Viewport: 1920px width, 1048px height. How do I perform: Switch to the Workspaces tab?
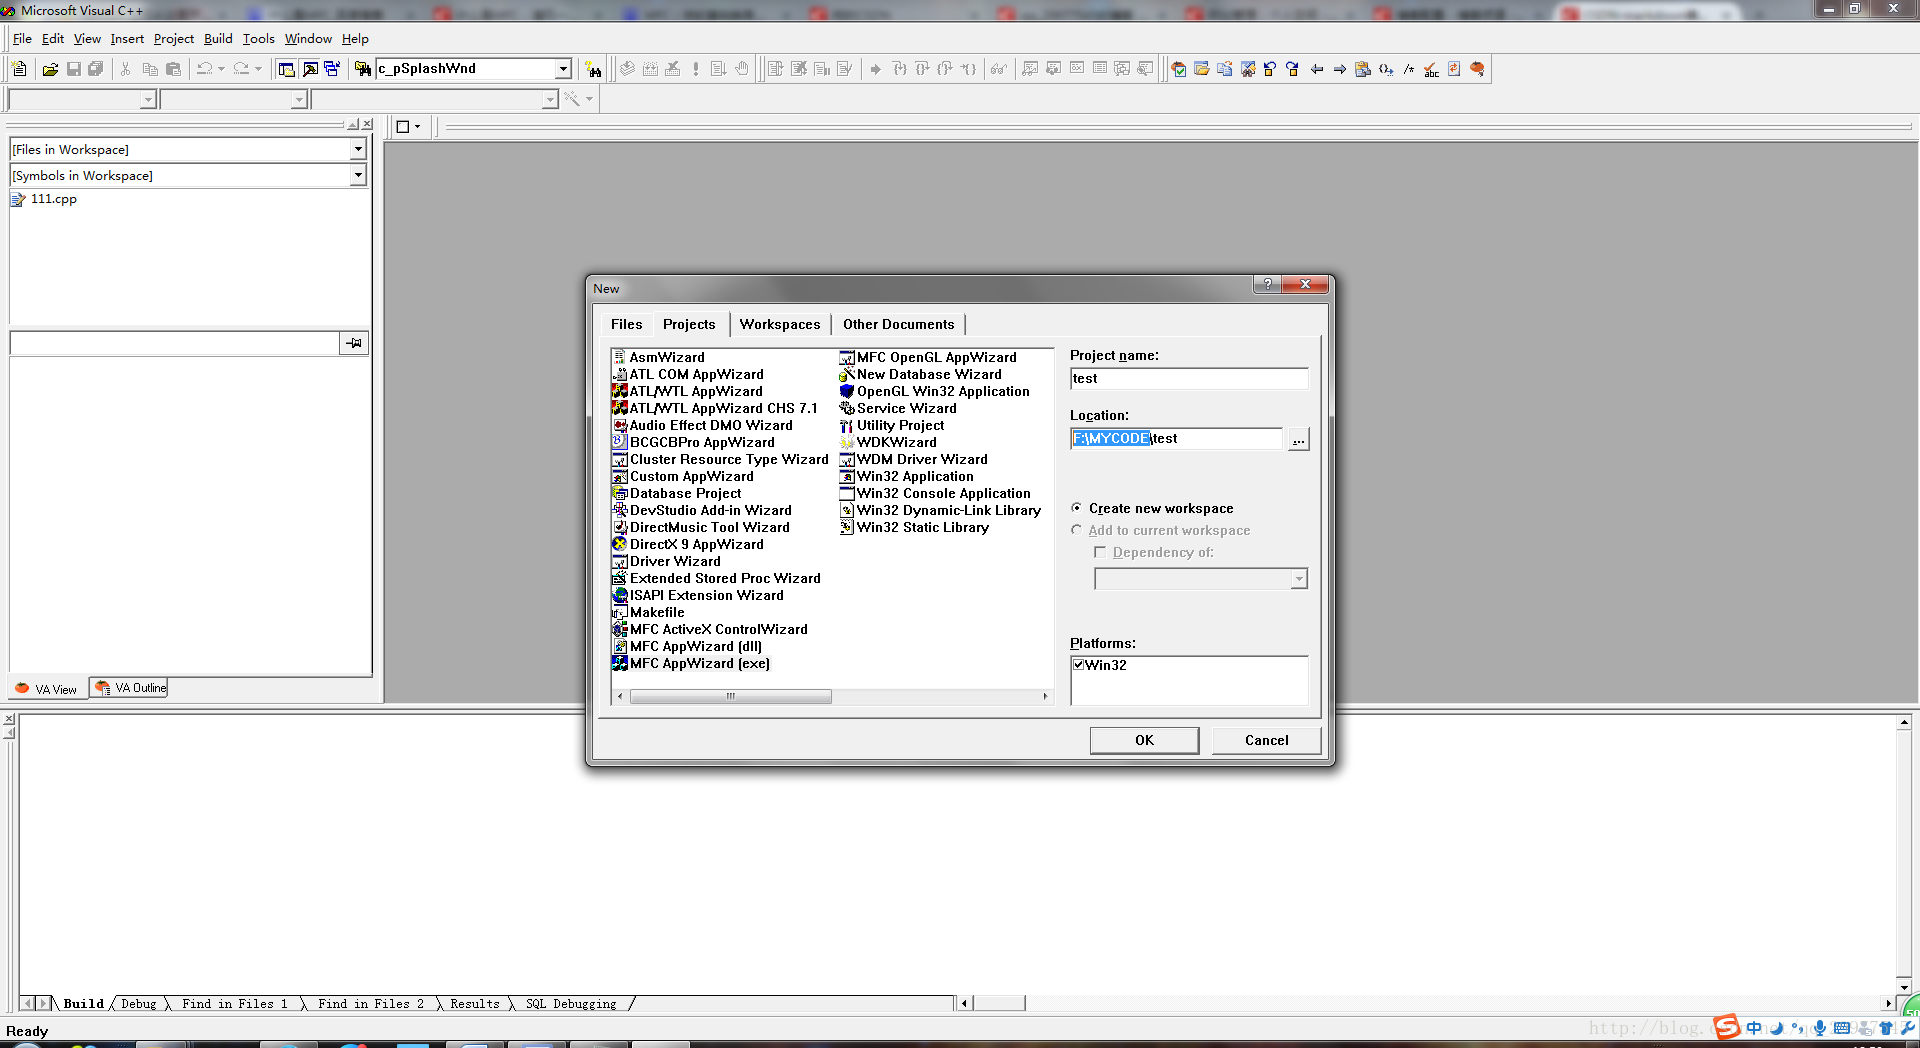point(780,324)
